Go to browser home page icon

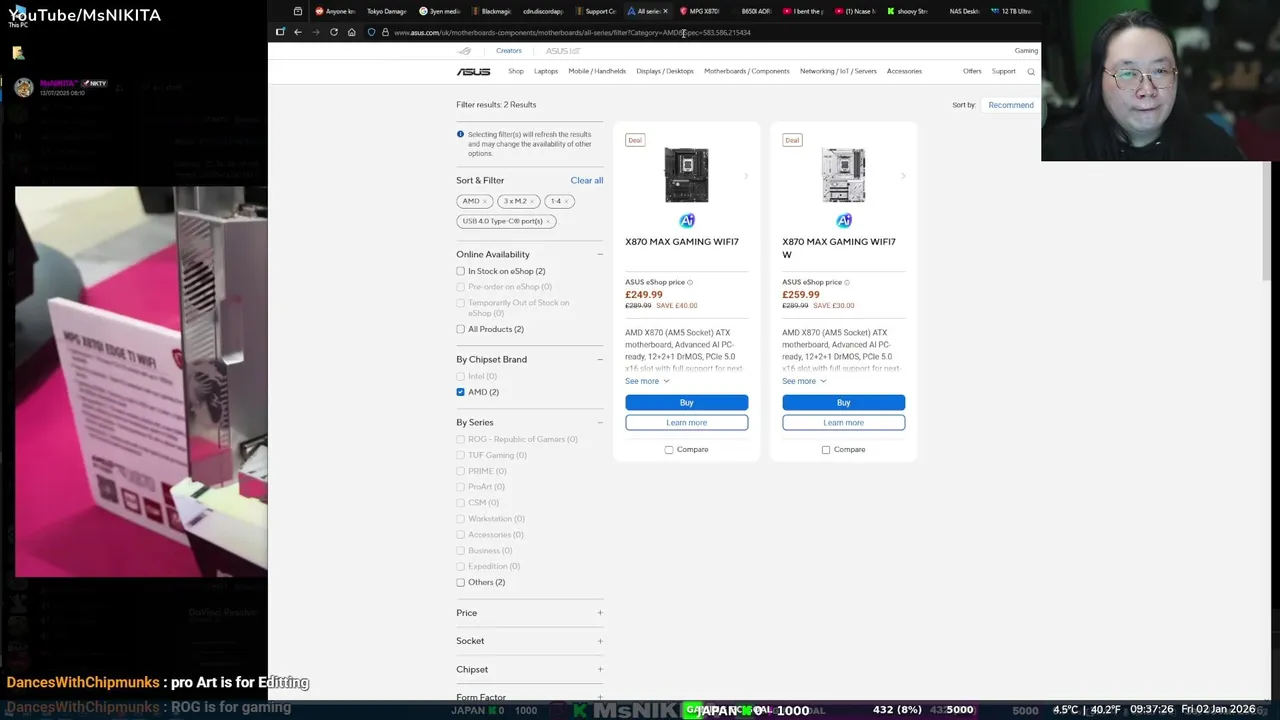pos(351,32)
